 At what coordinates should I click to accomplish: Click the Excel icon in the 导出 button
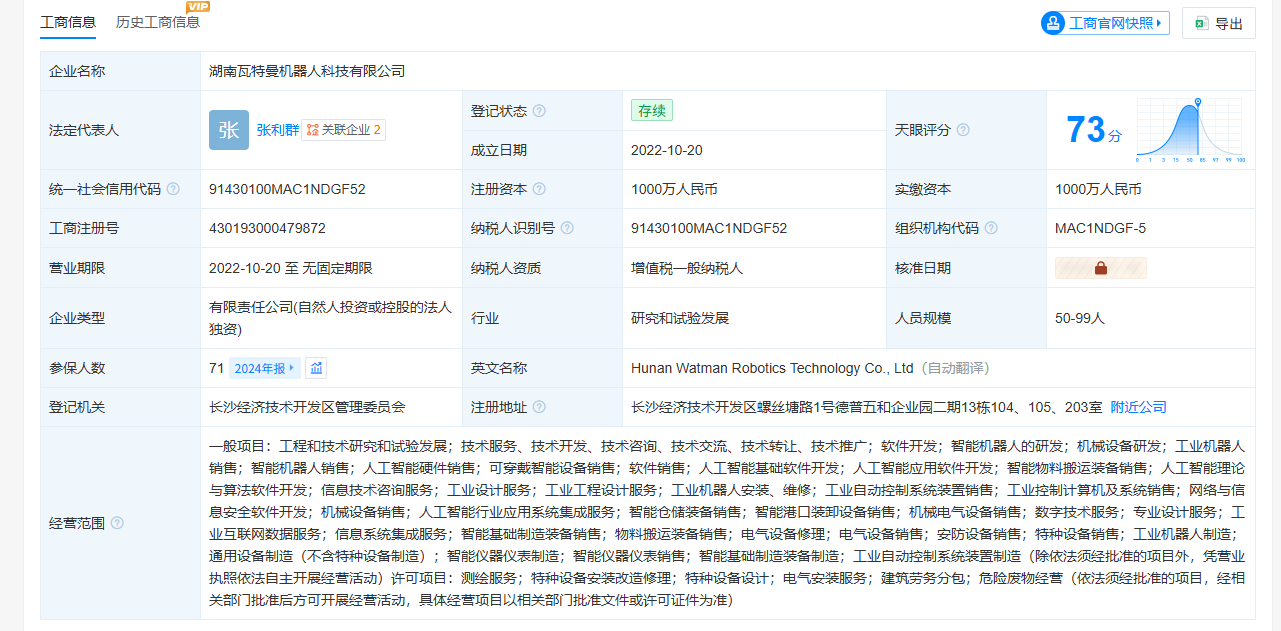(x=1202, y=23)
